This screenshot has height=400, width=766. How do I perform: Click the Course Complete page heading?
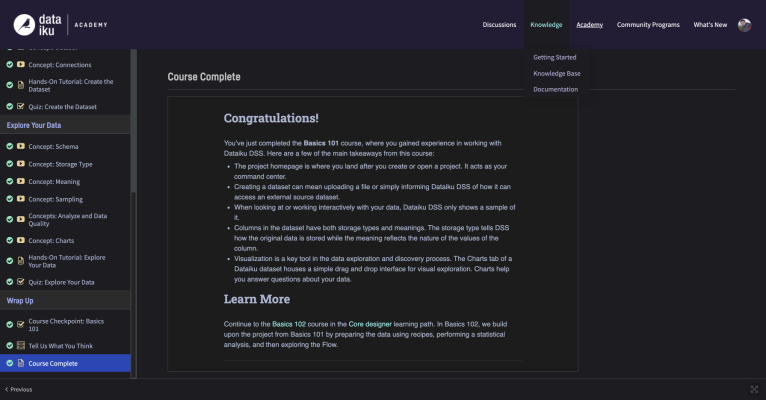tap(204, 77)
